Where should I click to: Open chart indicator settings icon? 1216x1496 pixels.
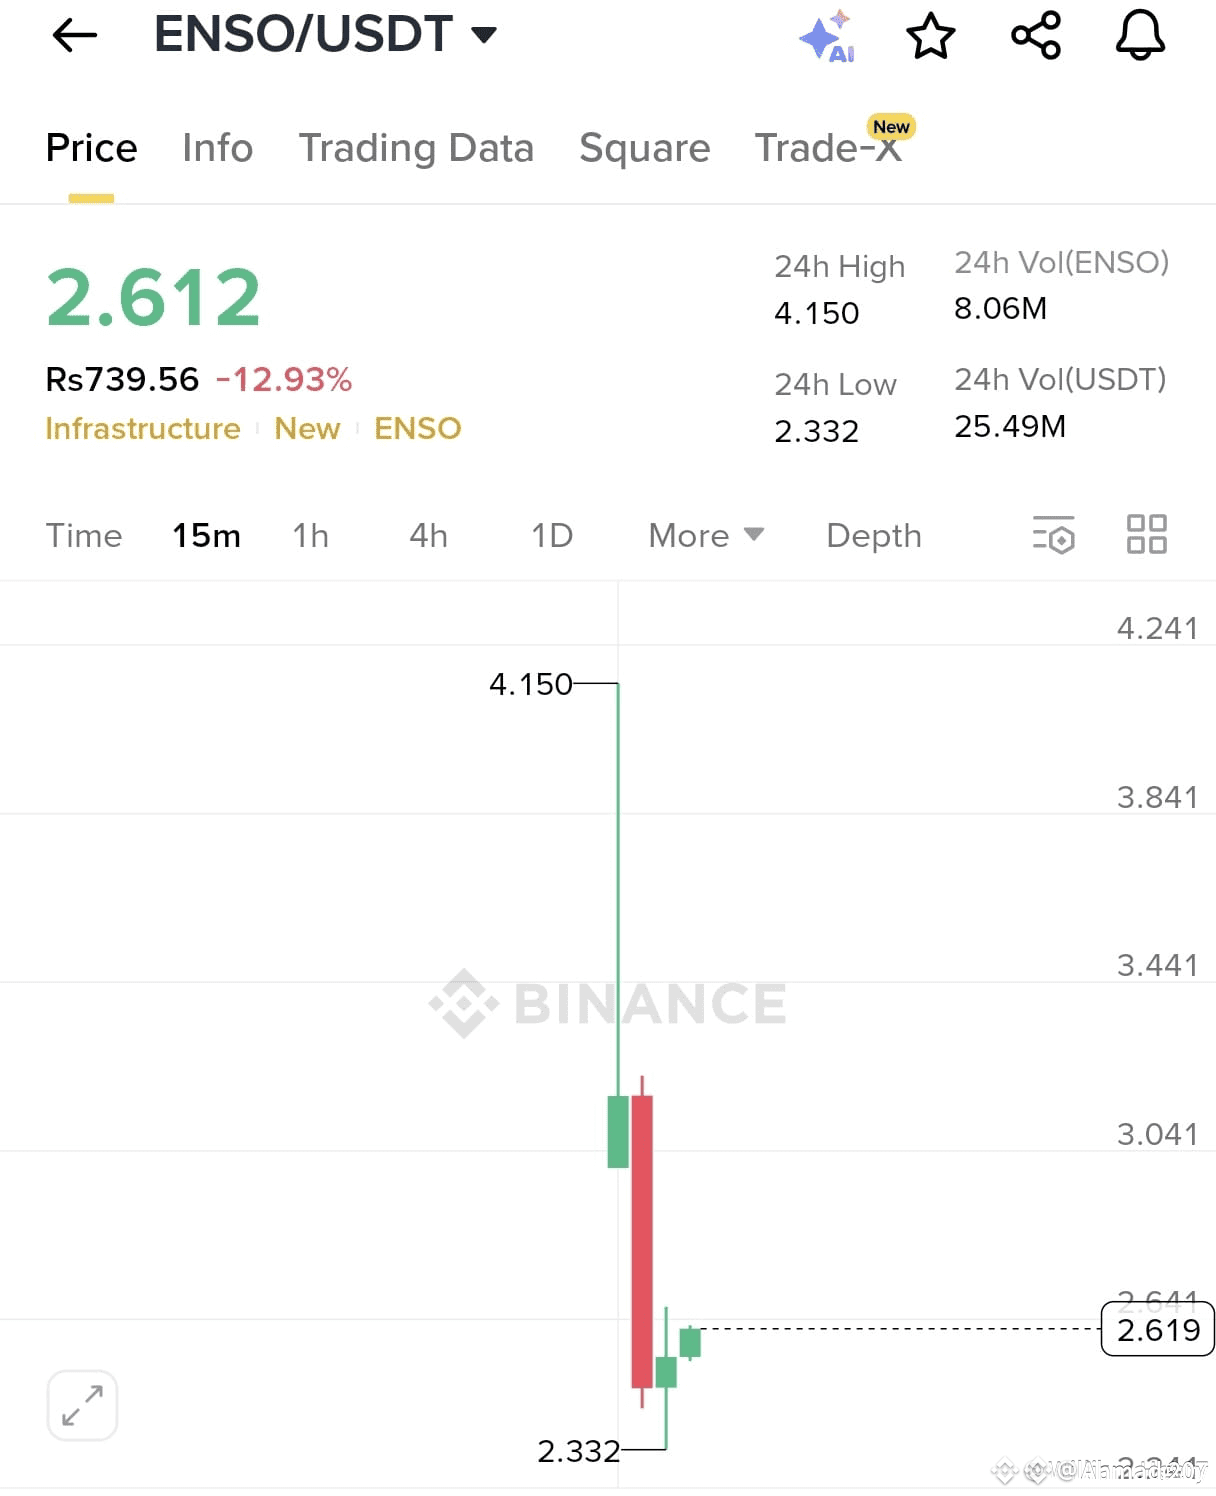(1053, 535)
